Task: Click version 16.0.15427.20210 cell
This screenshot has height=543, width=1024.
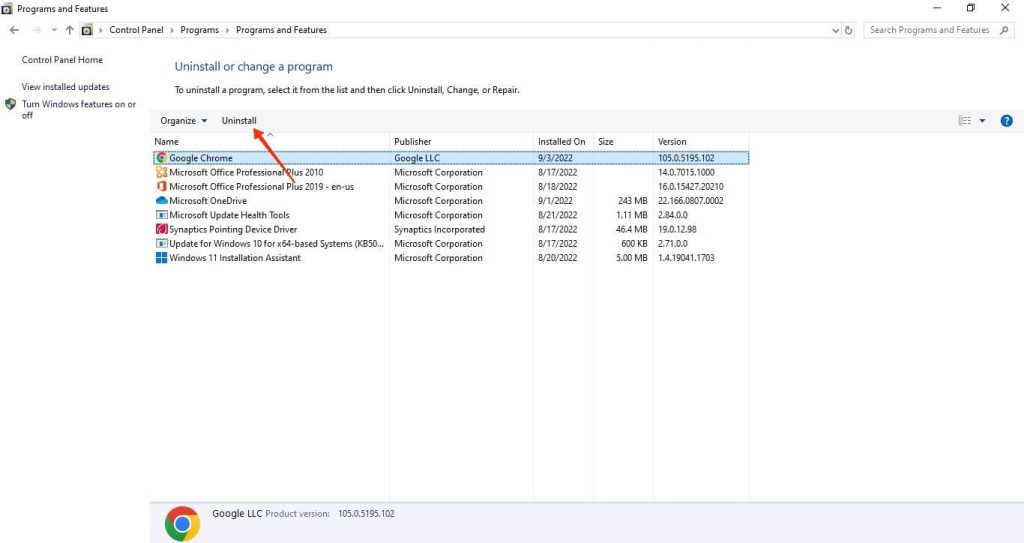Action: [x=691, y=187]
